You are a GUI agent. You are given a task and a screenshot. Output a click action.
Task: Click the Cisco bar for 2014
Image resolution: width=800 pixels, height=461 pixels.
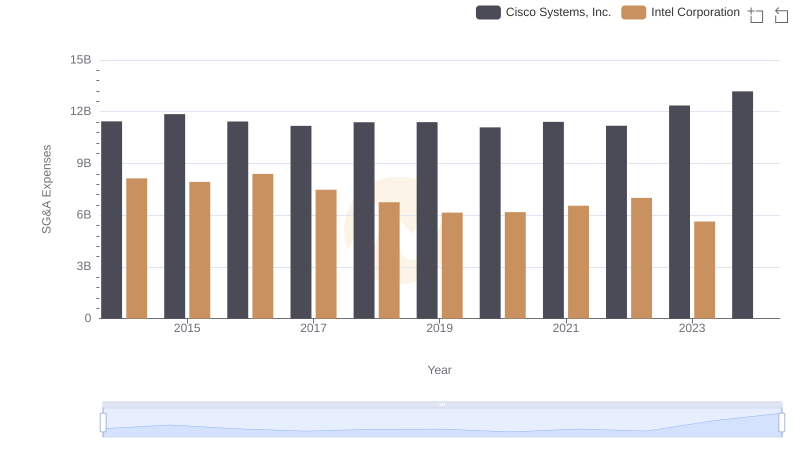coord(112,220)
